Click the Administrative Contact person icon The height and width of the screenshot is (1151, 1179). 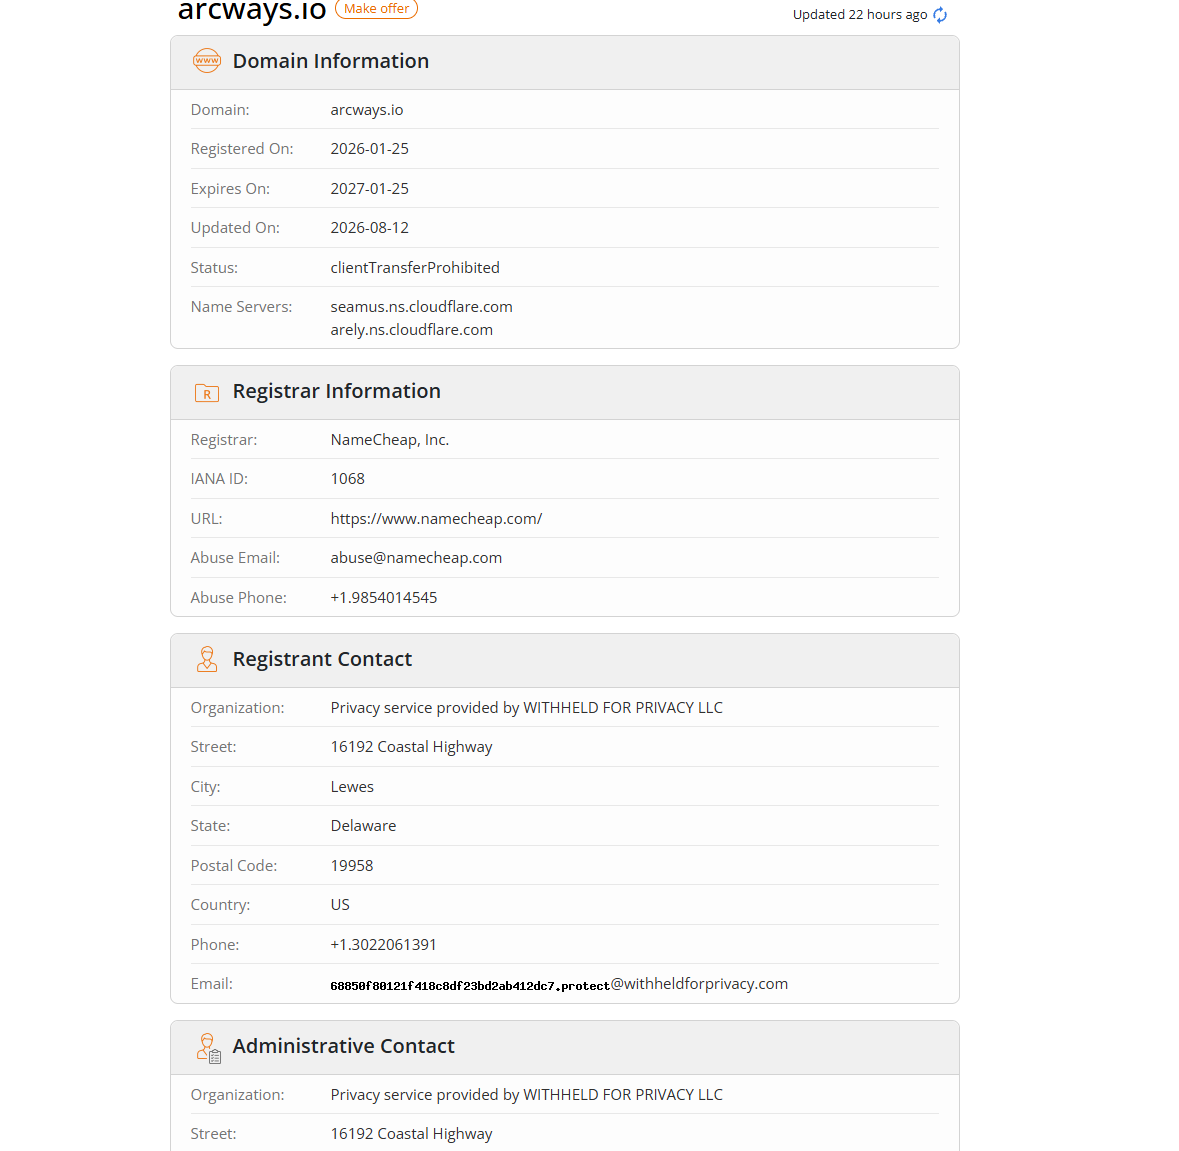coord(208,1047)
